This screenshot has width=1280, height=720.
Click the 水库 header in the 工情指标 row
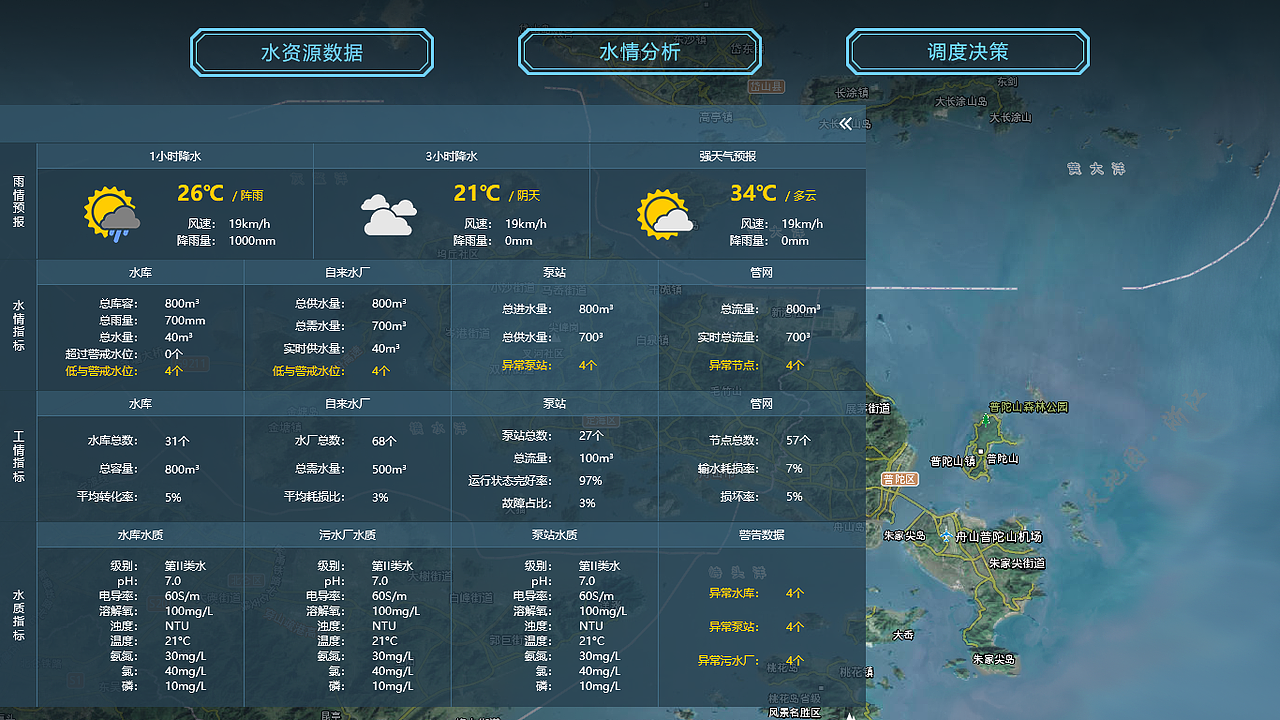click(140, 403)
